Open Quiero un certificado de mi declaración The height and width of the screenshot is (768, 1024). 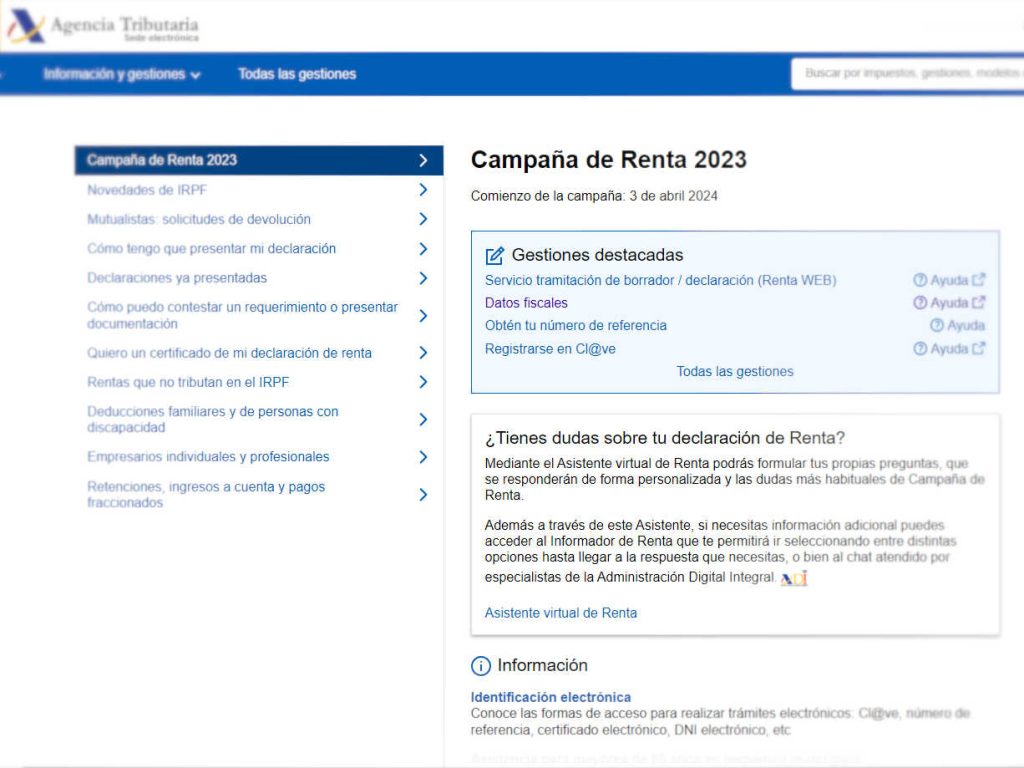[x=229, y=353]
